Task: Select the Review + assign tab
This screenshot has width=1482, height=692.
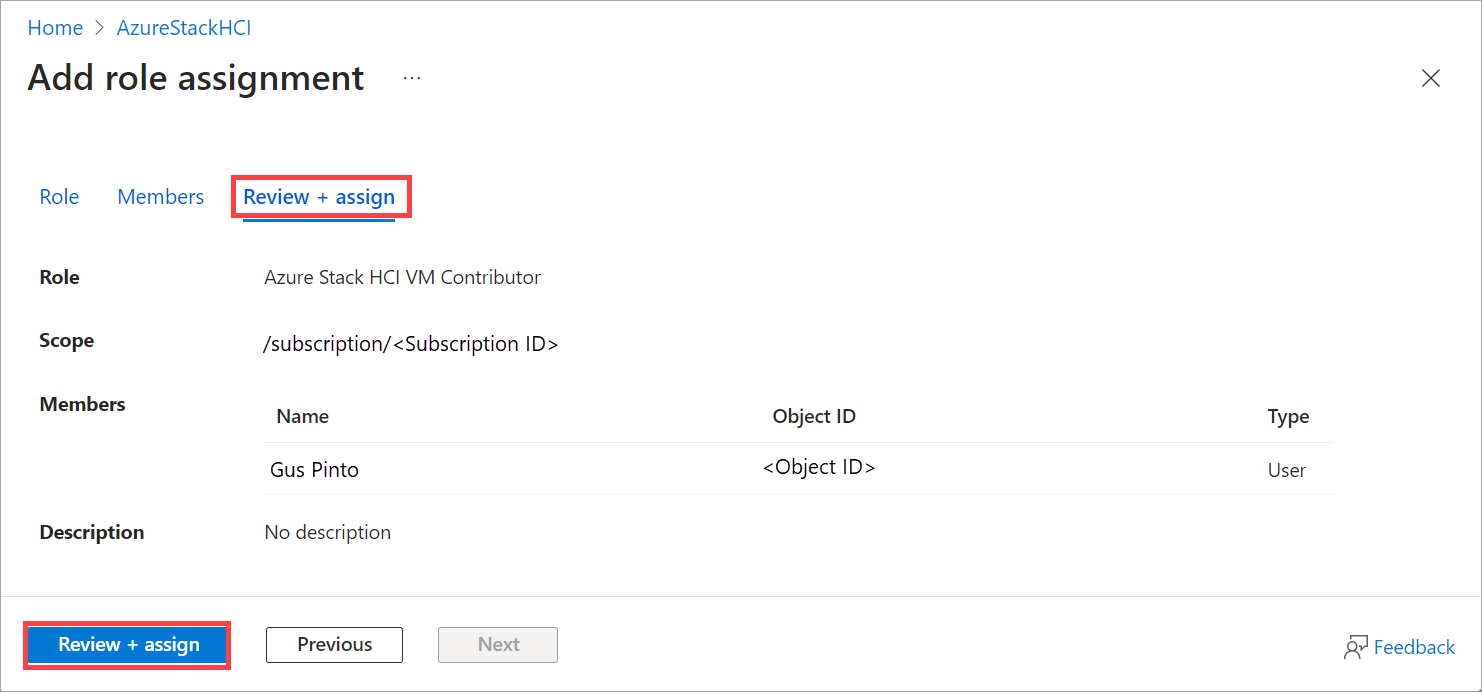Action: coord(319,197)
